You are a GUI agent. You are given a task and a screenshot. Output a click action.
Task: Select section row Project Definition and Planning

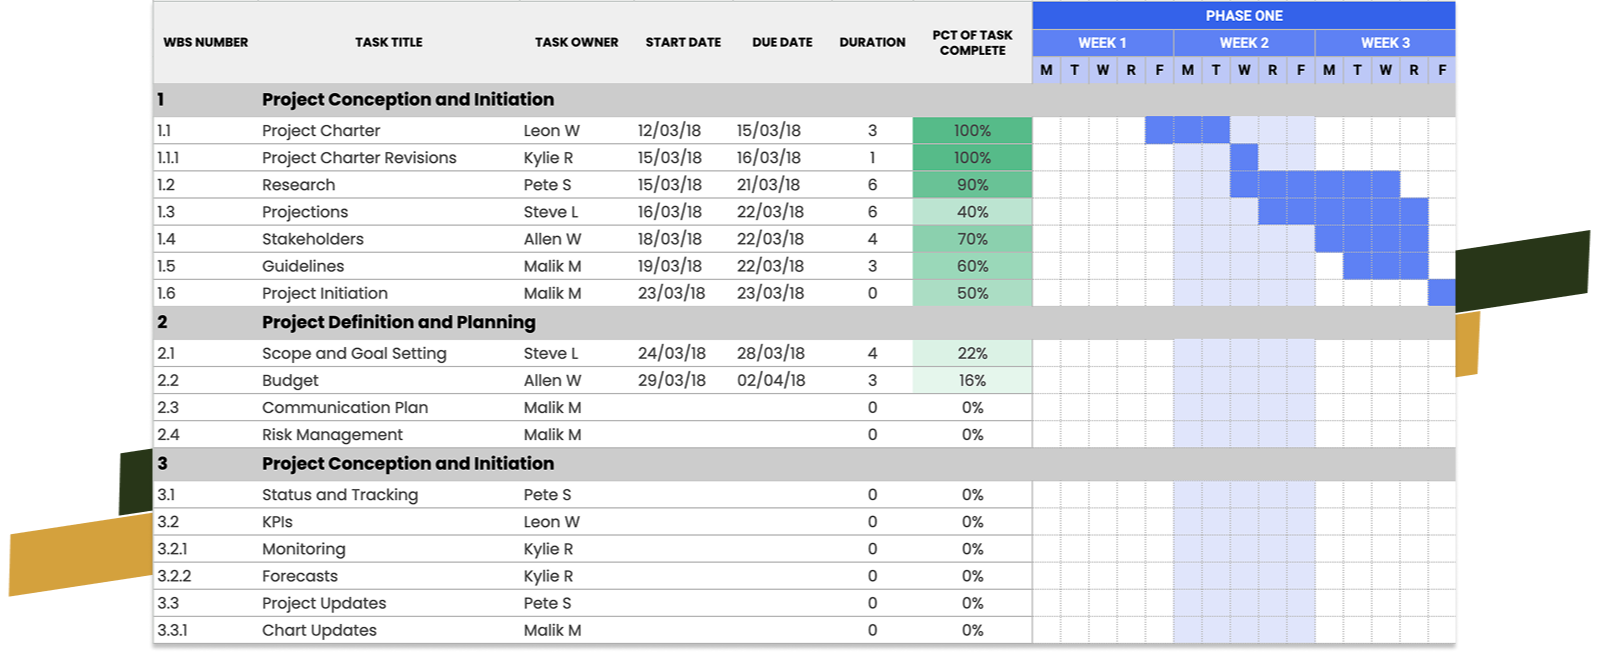(x=804, y=322)
